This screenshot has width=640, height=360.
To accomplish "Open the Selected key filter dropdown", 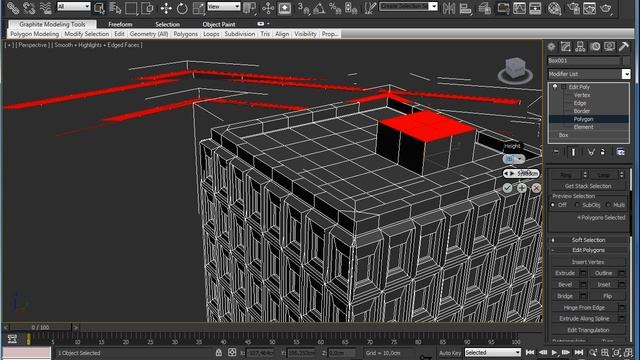I will coord(493,352).
